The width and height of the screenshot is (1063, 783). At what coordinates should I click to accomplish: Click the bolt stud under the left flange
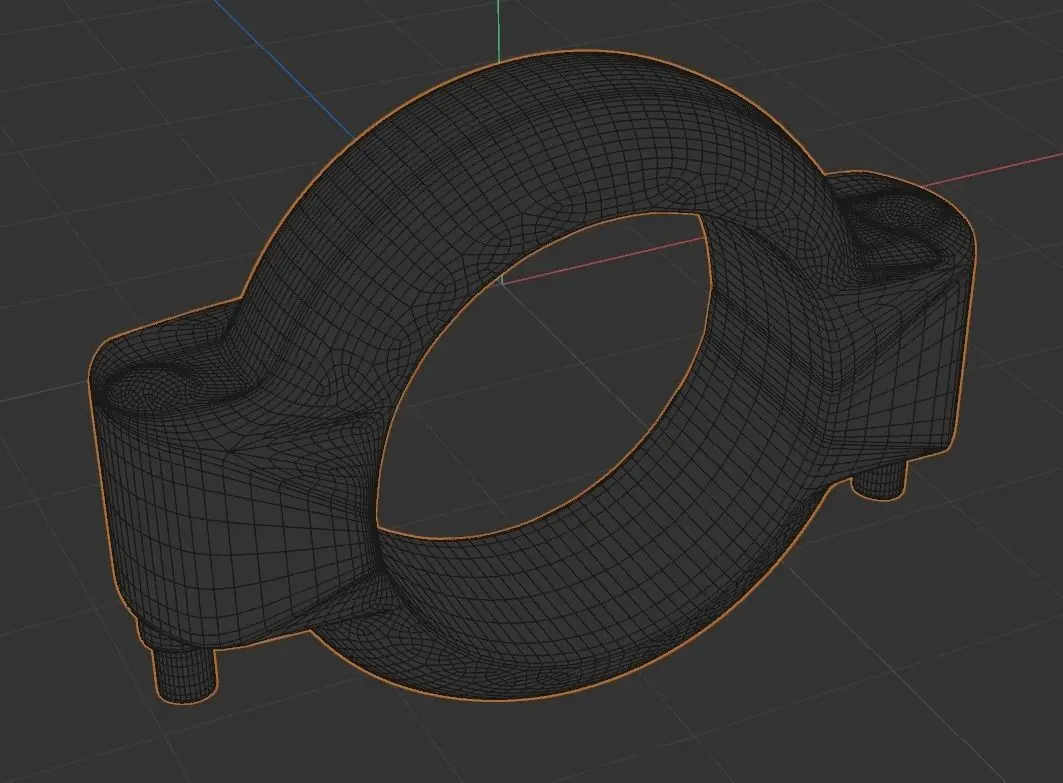tap(184, 675)
